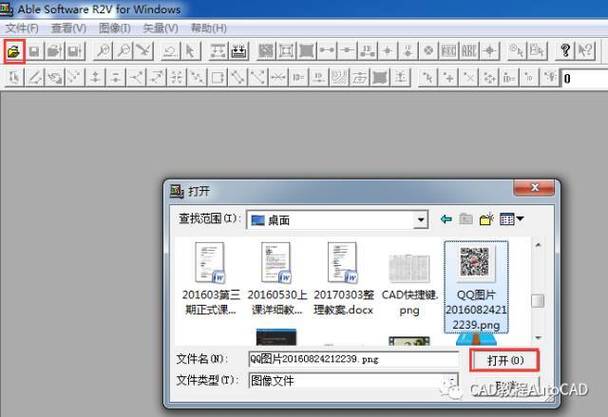This screenshot has height=417, width=608.
Task: Select the arrow pointer tool
Action: pyautogui.click(x=189, y=50)
